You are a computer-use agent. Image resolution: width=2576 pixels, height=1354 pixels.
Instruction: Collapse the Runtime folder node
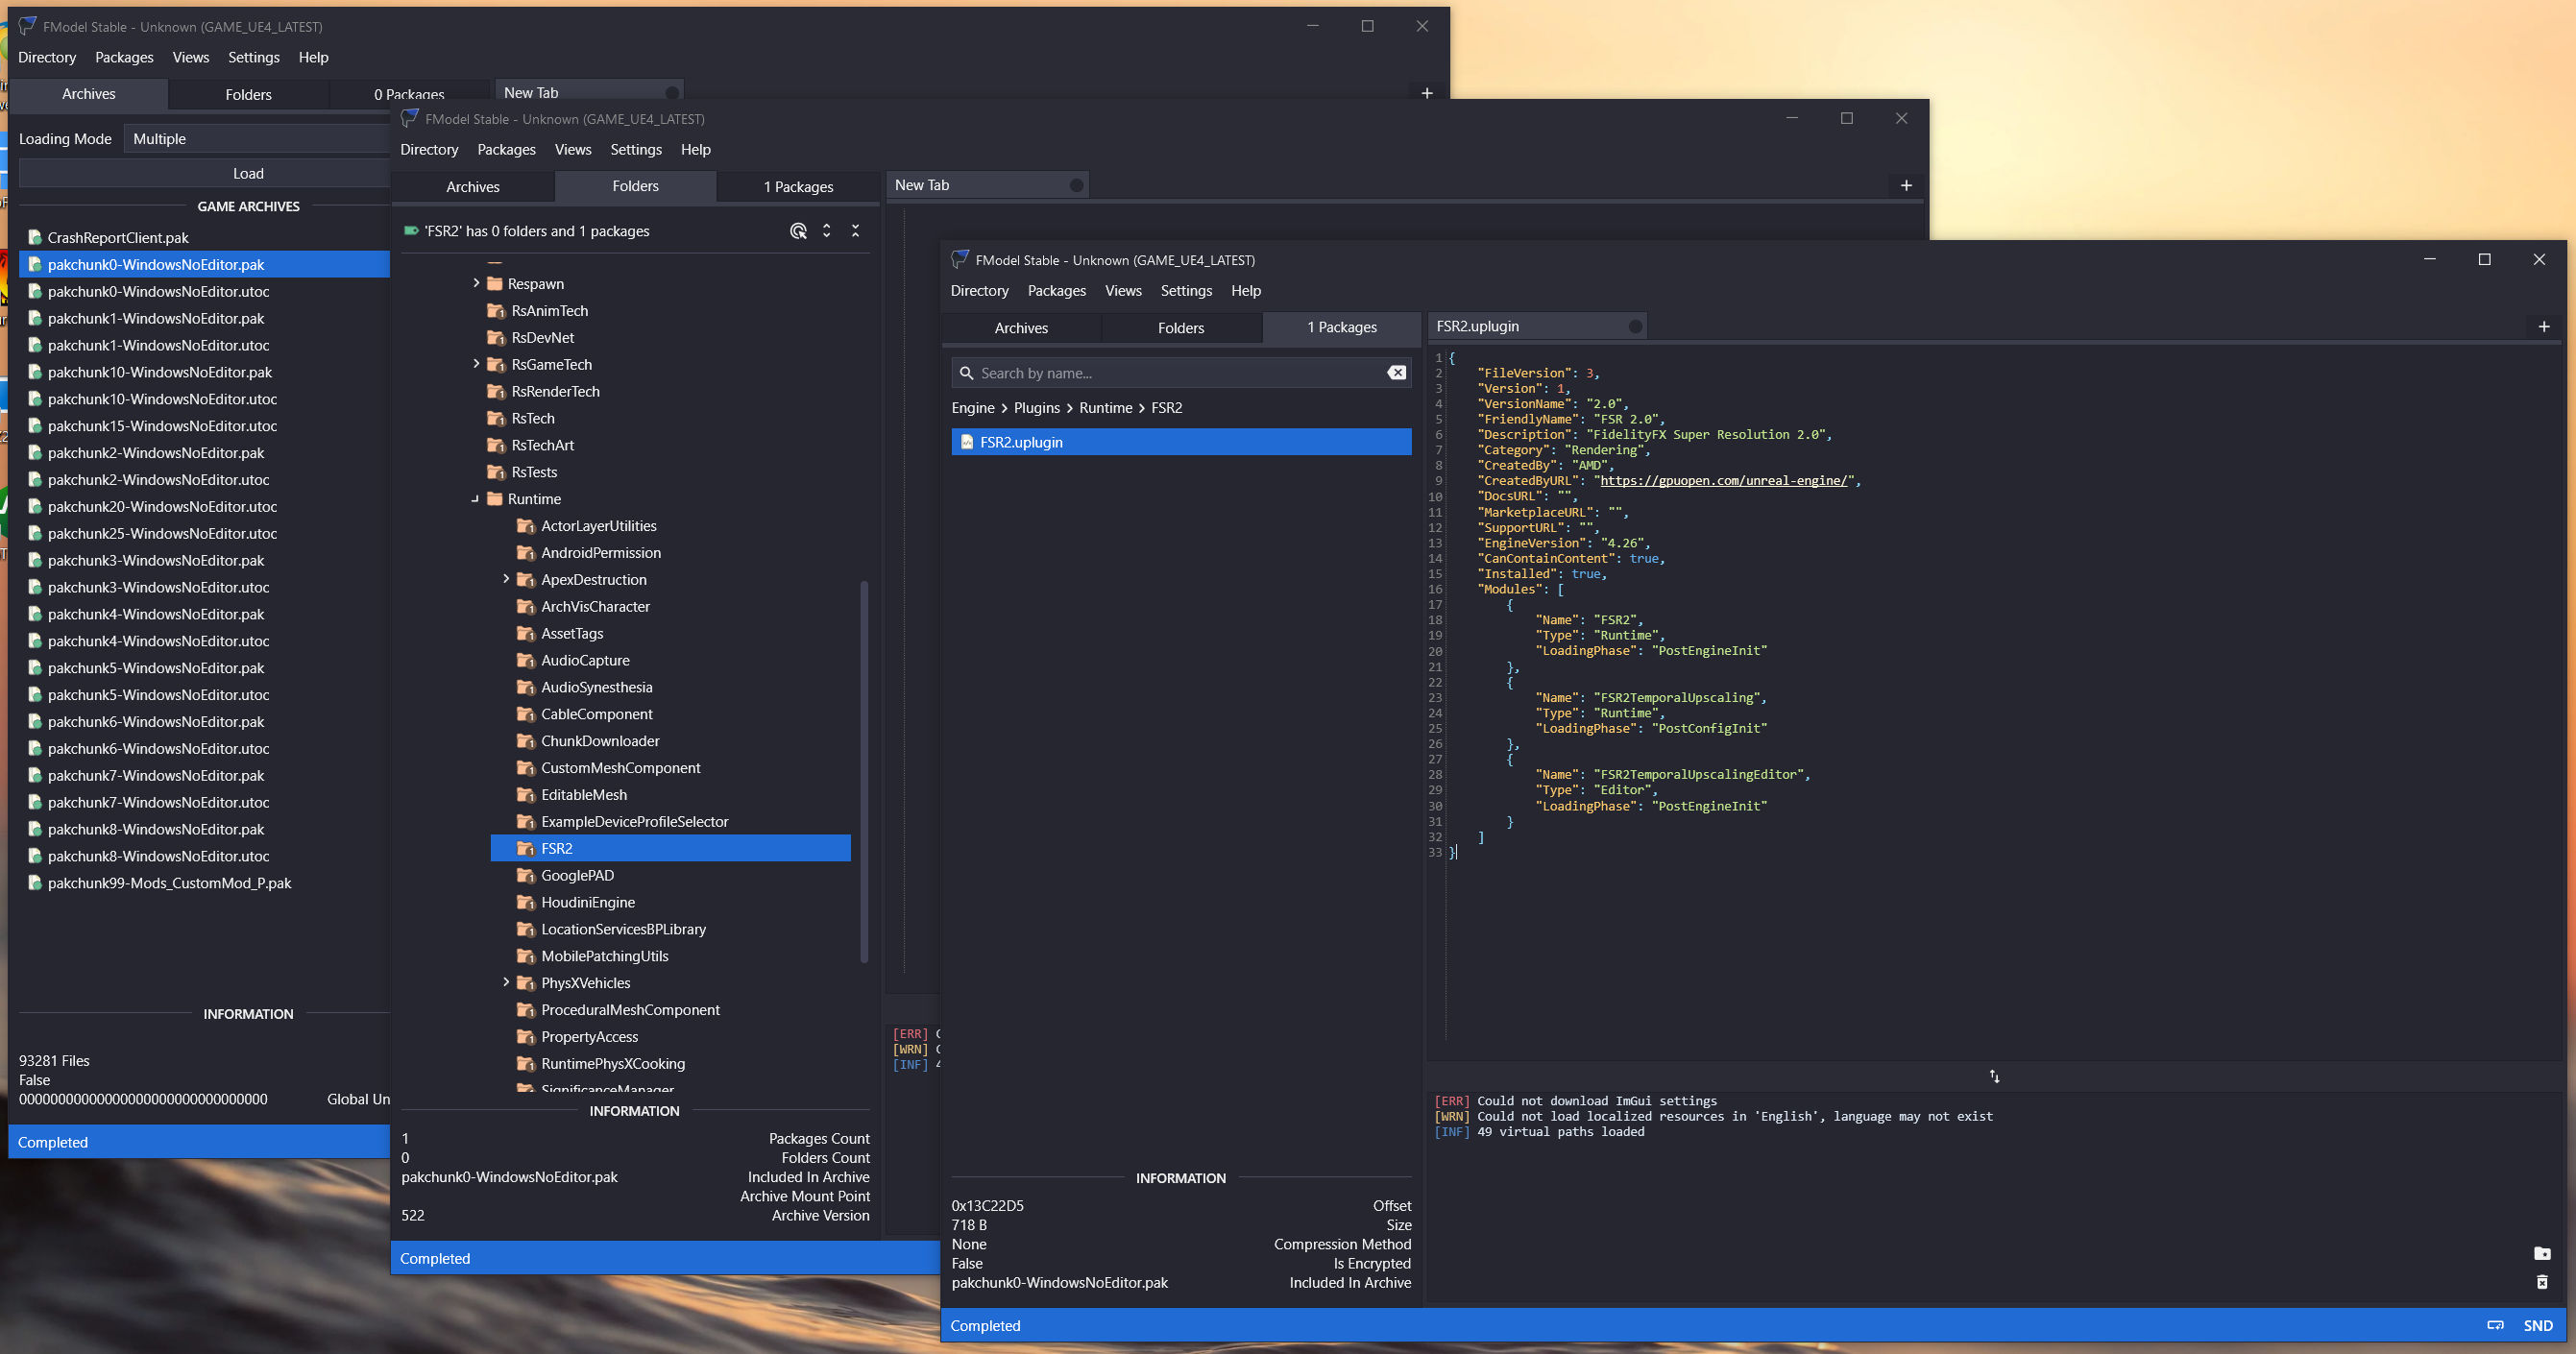(x=476, y=499)
